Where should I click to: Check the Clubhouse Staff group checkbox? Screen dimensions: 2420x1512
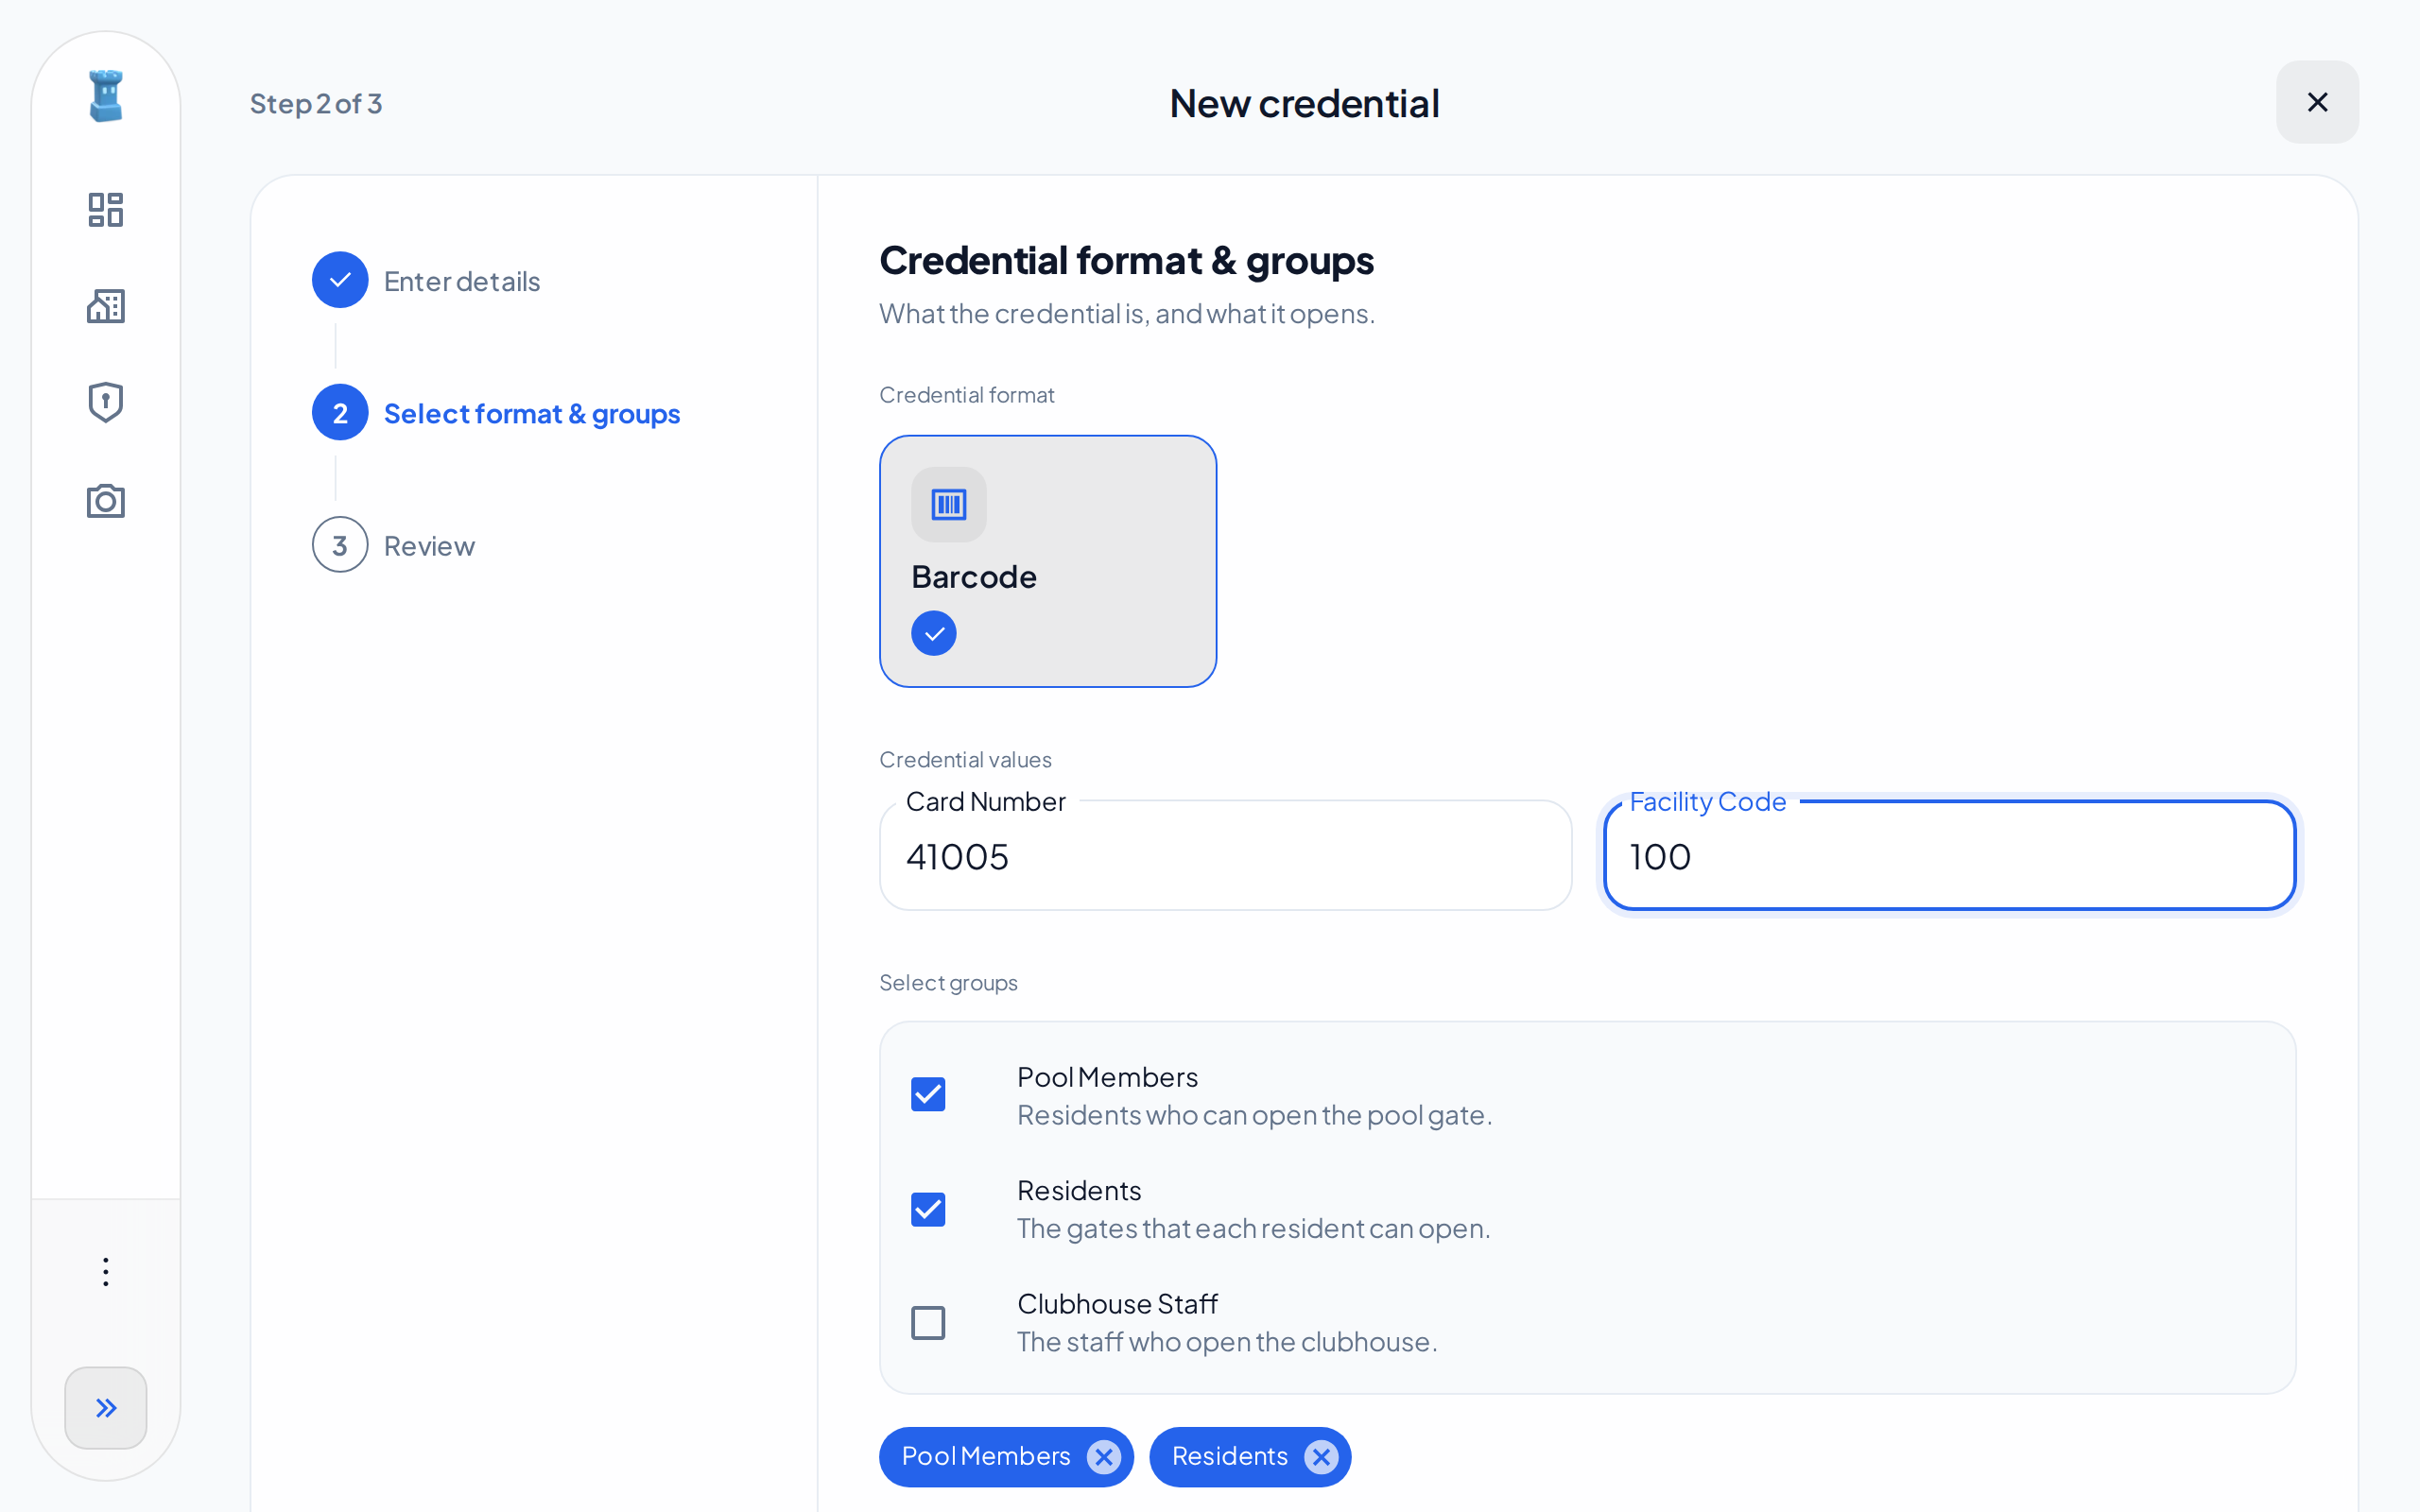click(x=928, y=1322)
